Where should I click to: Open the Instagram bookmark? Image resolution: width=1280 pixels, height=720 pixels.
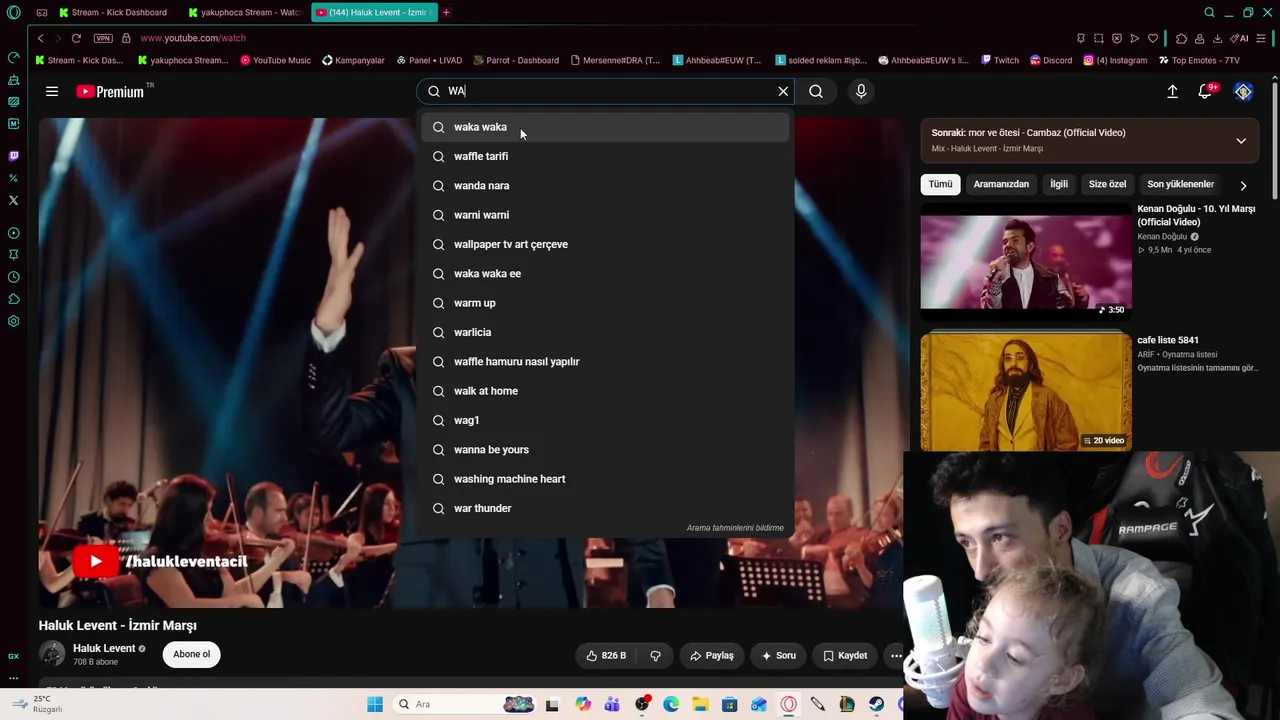(x=1115, y=60)
